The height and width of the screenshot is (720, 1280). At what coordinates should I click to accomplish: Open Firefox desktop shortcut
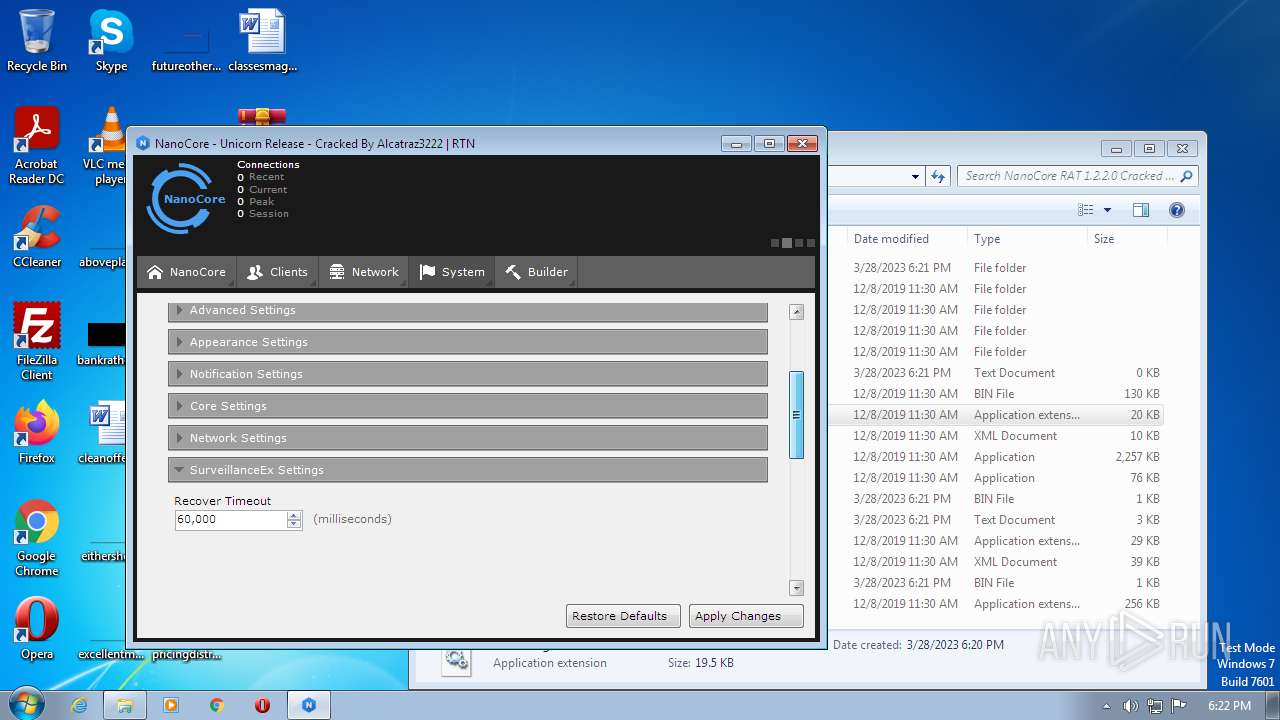click(x=37, y=433)
